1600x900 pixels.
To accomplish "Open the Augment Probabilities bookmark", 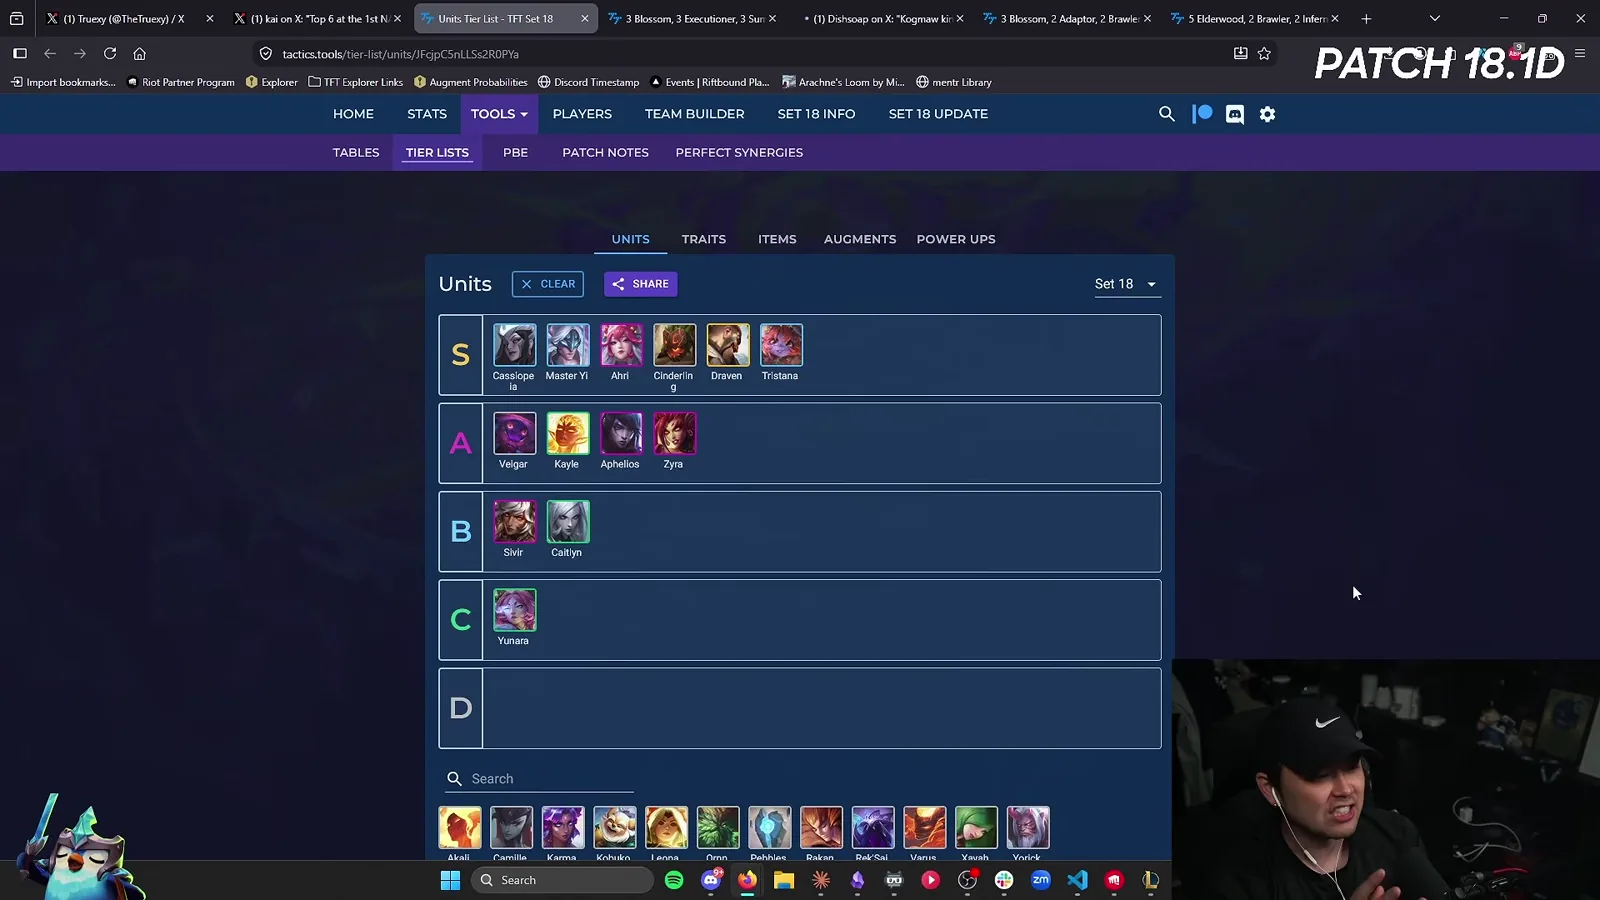I will (470, 82).
